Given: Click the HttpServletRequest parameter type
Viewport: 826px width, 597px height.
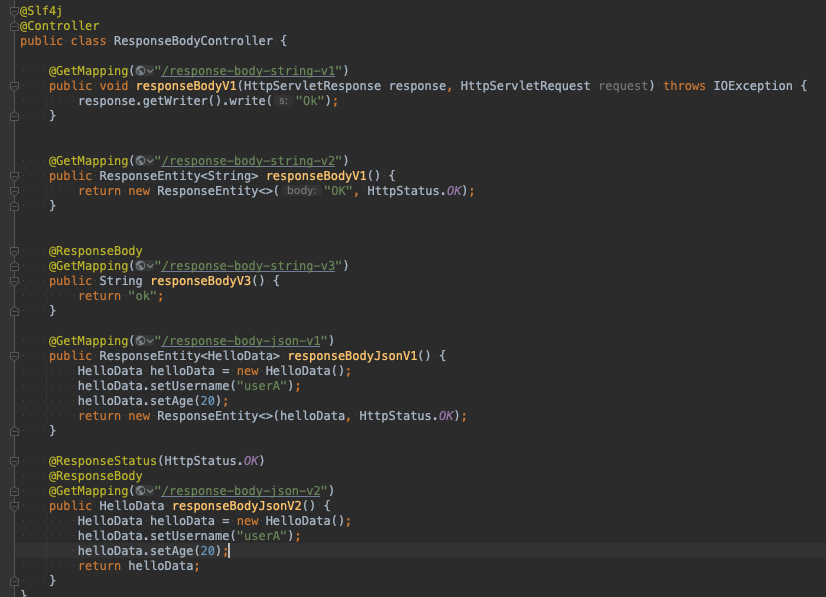Looking at the screenshot, I should coord(525,86).
